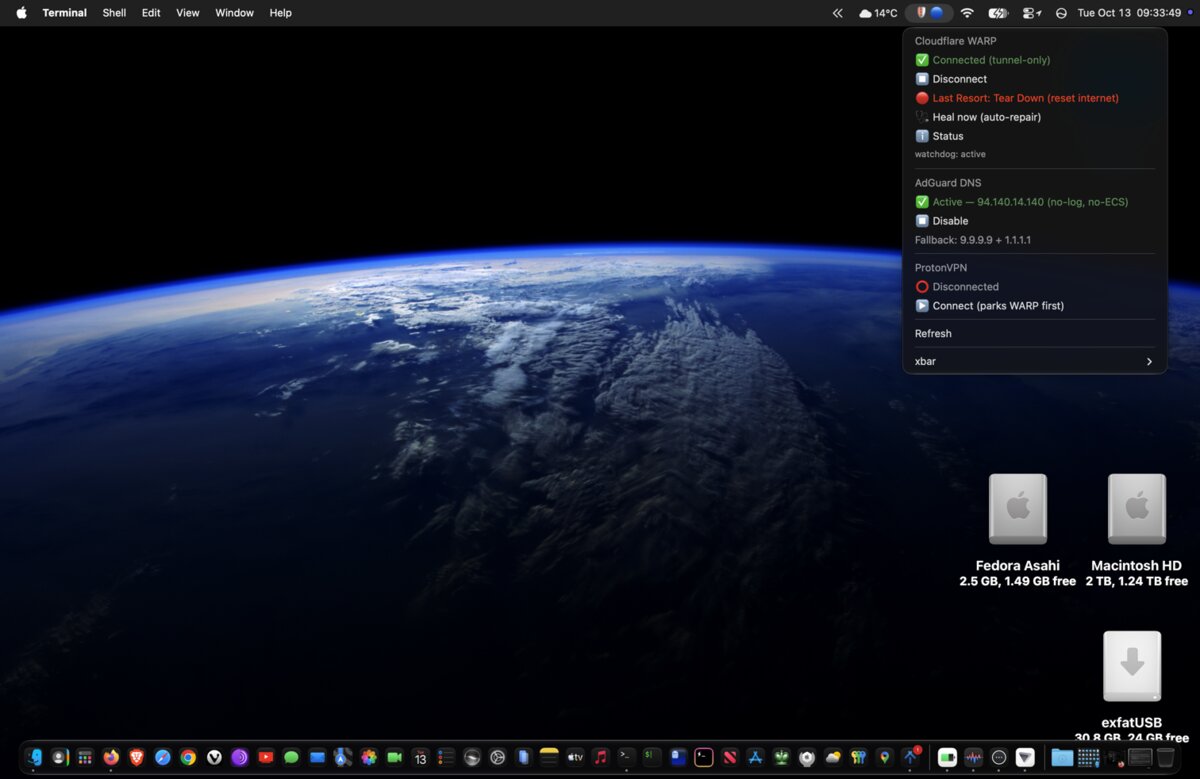Image resolution: width=1200 pixels, height=779 pixels.
Task: Open the Terminal app menu
Action: coord(65,13)
